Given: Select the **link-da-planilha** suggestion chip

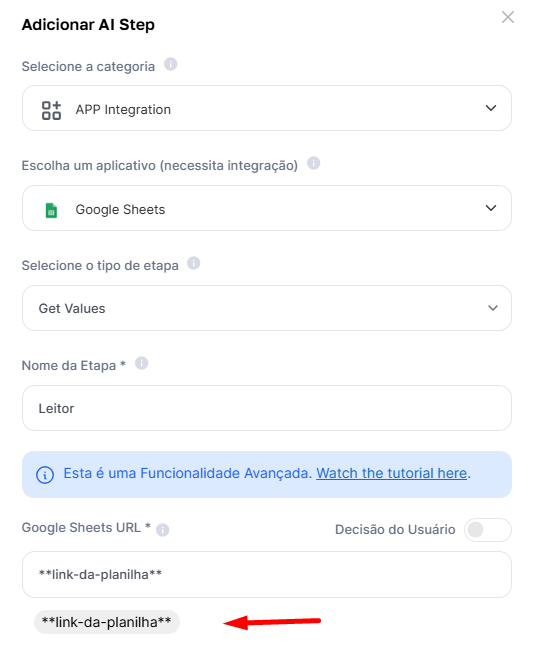Looking at the screenshot, I should (x=107, y=622).
